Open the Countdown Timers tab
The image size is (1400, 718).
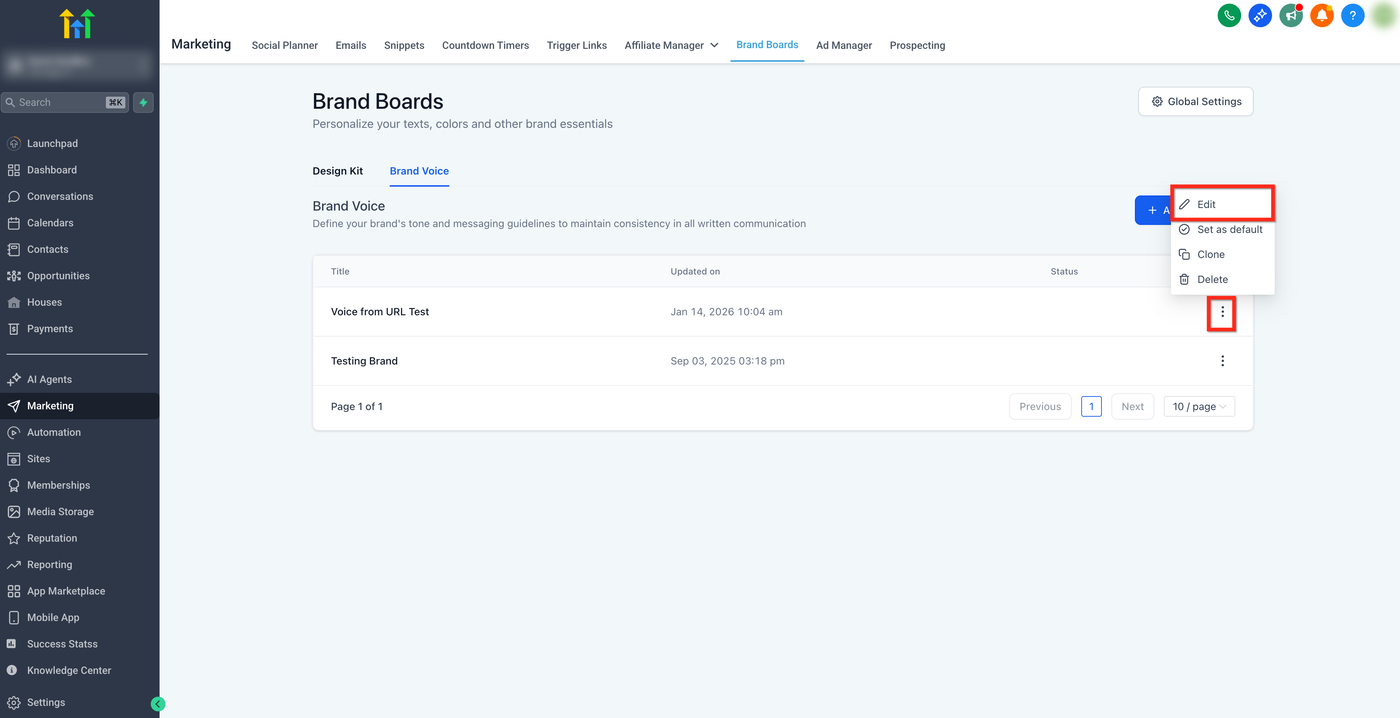(485, 45)
